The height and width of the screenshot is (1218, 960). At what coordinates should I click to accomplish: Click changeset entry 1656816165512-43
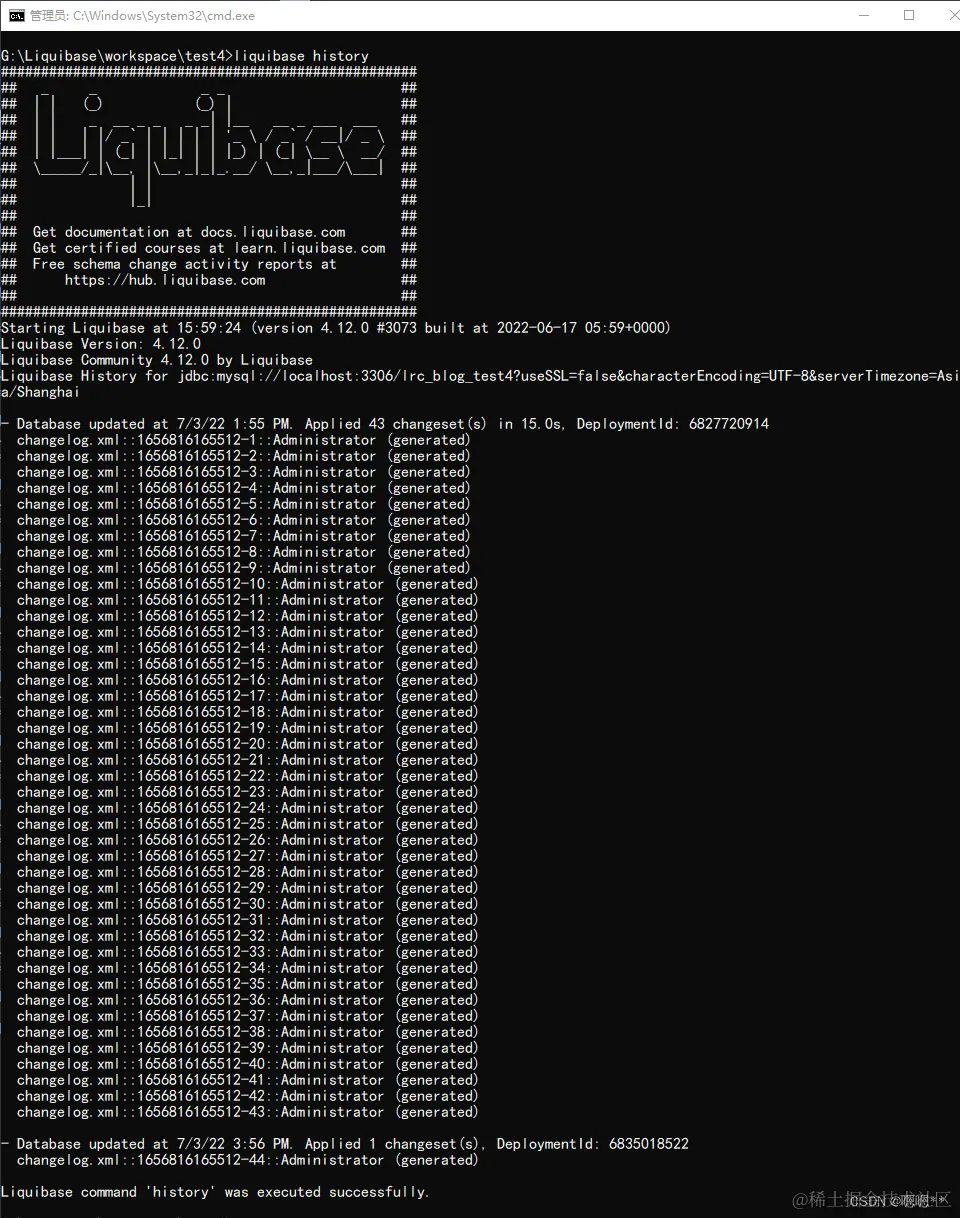[247, 1112]
